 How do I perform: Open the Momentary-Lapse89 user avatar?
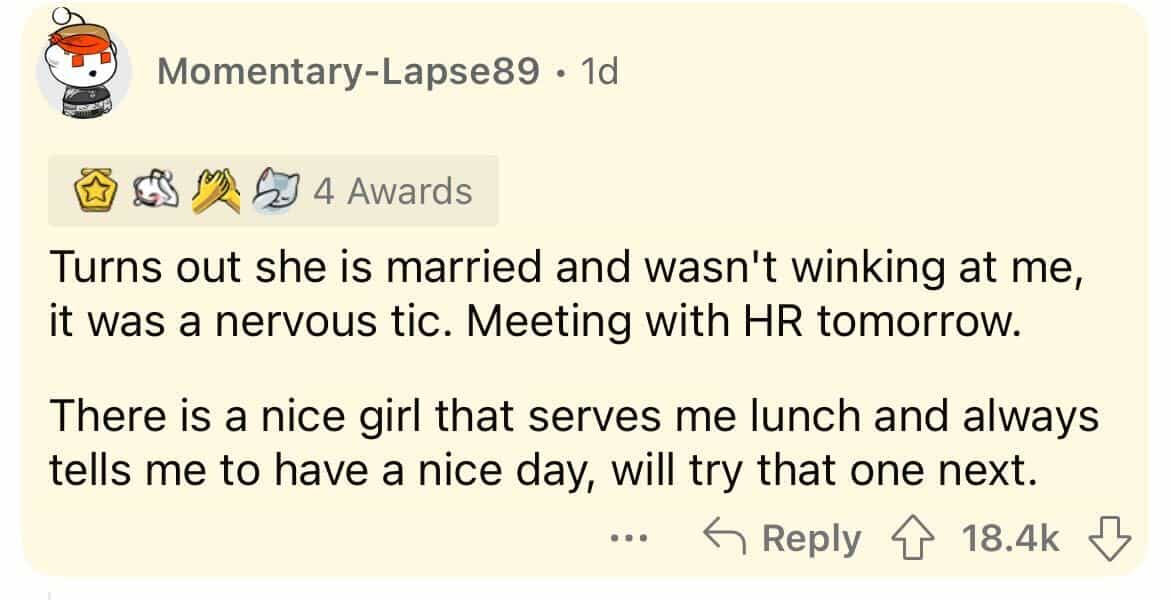83,72
